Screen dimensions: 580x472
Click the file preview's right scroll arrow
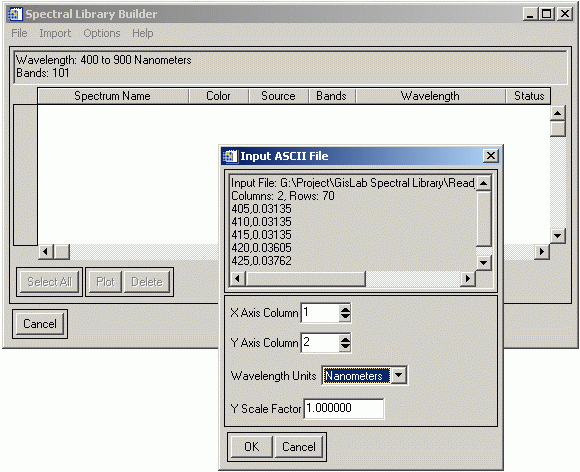pyautogui.click(x=468, y=279)
